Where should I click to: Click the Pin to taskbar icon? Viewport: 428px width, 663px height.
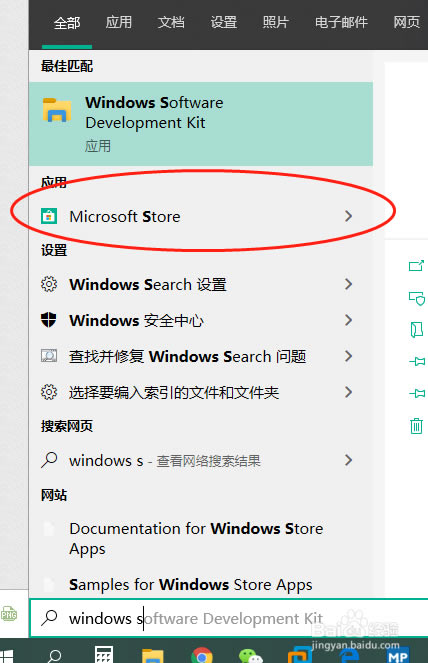tap(417, 394)
